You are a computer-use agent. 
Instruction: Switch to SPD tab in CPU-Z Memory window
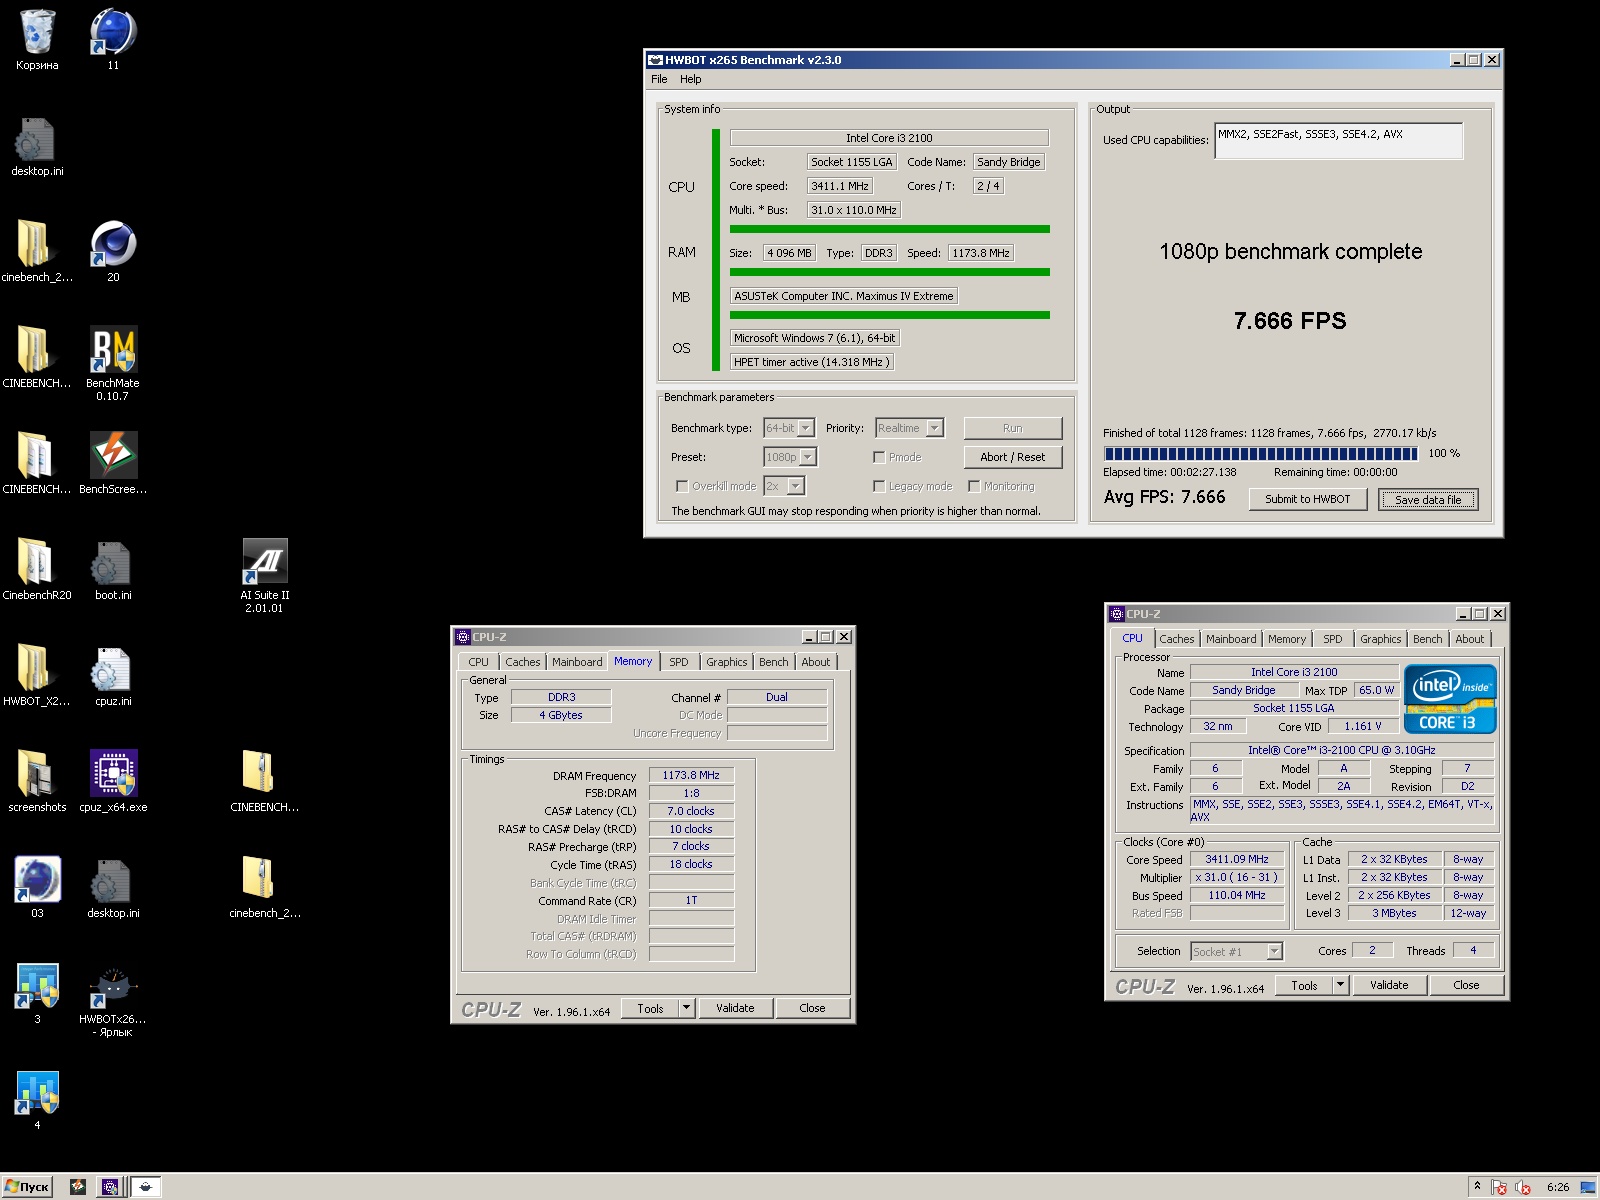coord(679,662)
